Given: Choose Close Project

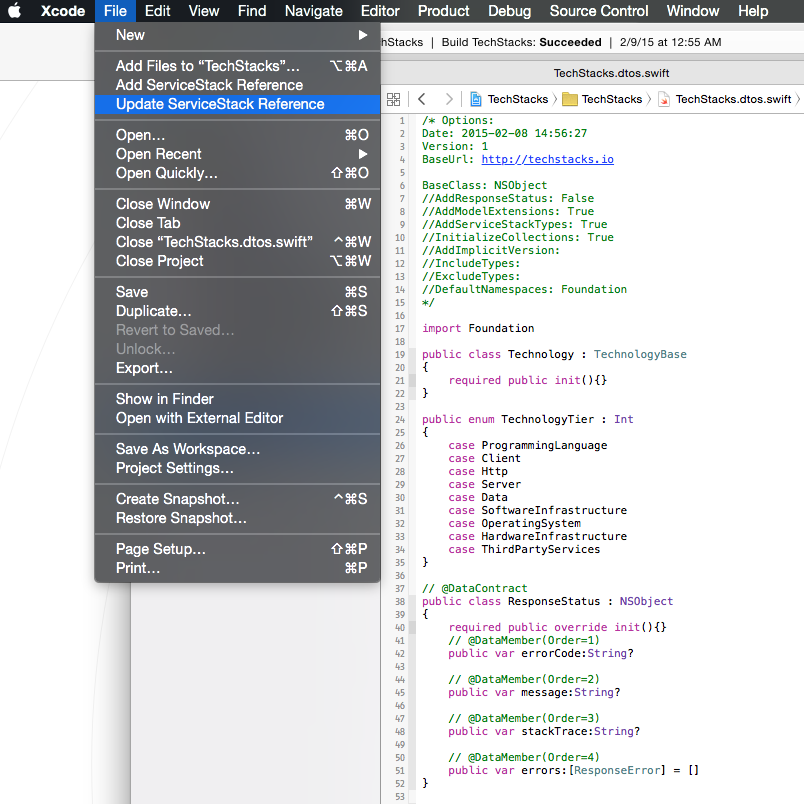Looking at the screenshot, I should [237, 260].
